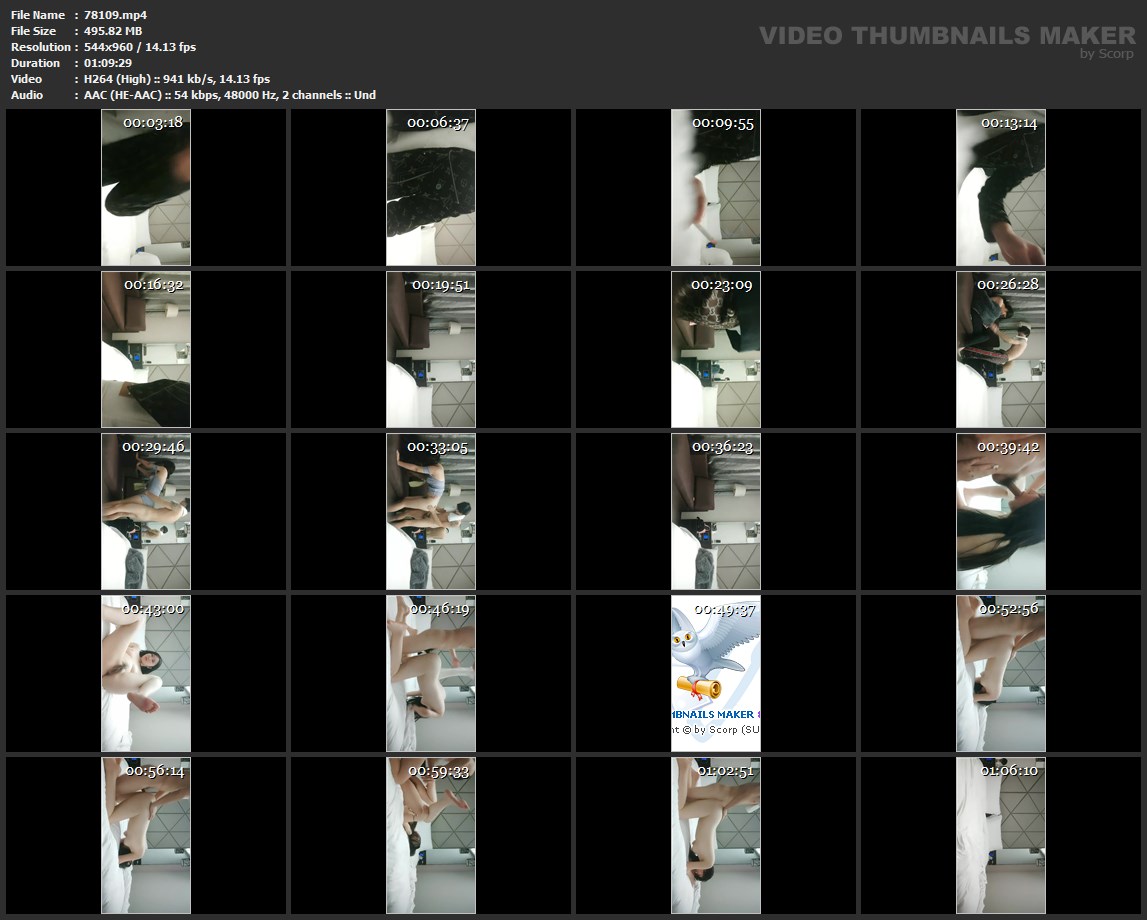The width and height of the screenshot is (1147, 920).
Task: Select the frame marked 00:06:37
Action: click(431, 188)
